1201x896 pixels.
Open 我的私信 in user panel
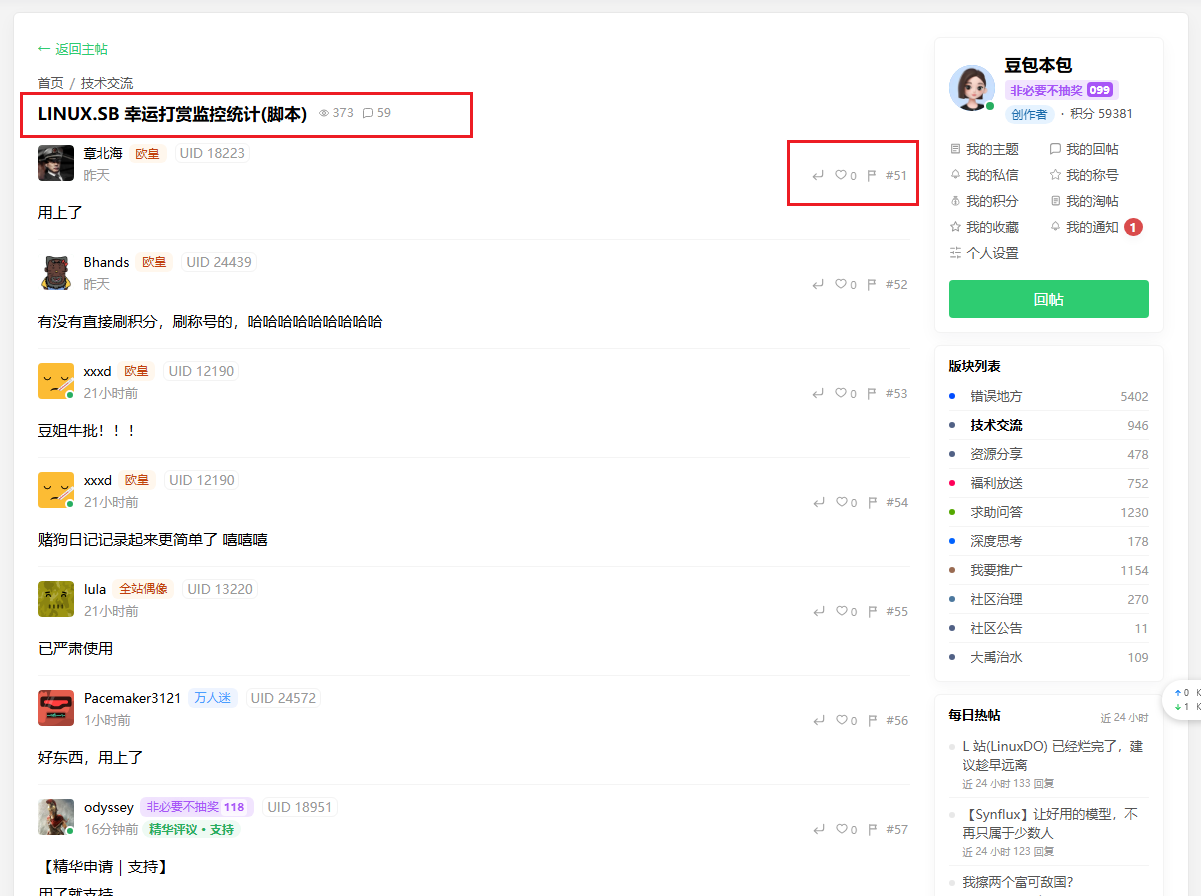tap(984, 175)
